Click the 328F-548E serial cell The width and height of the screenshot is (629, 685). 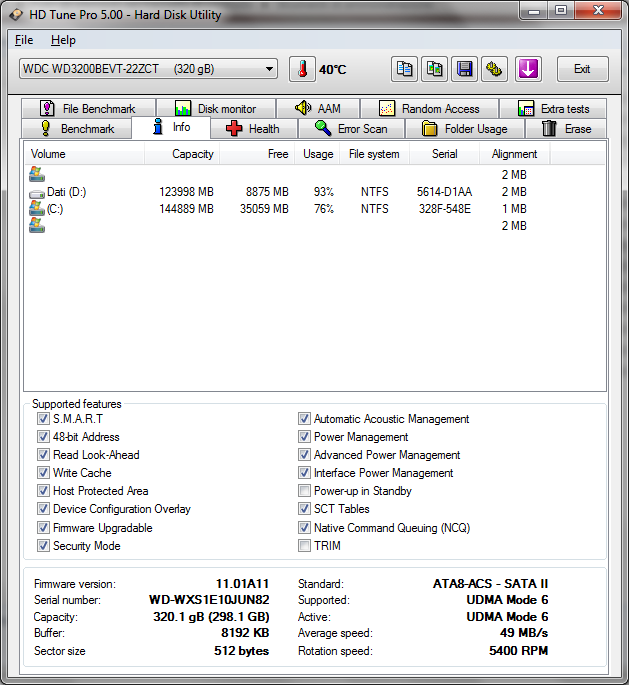(445, 209)
